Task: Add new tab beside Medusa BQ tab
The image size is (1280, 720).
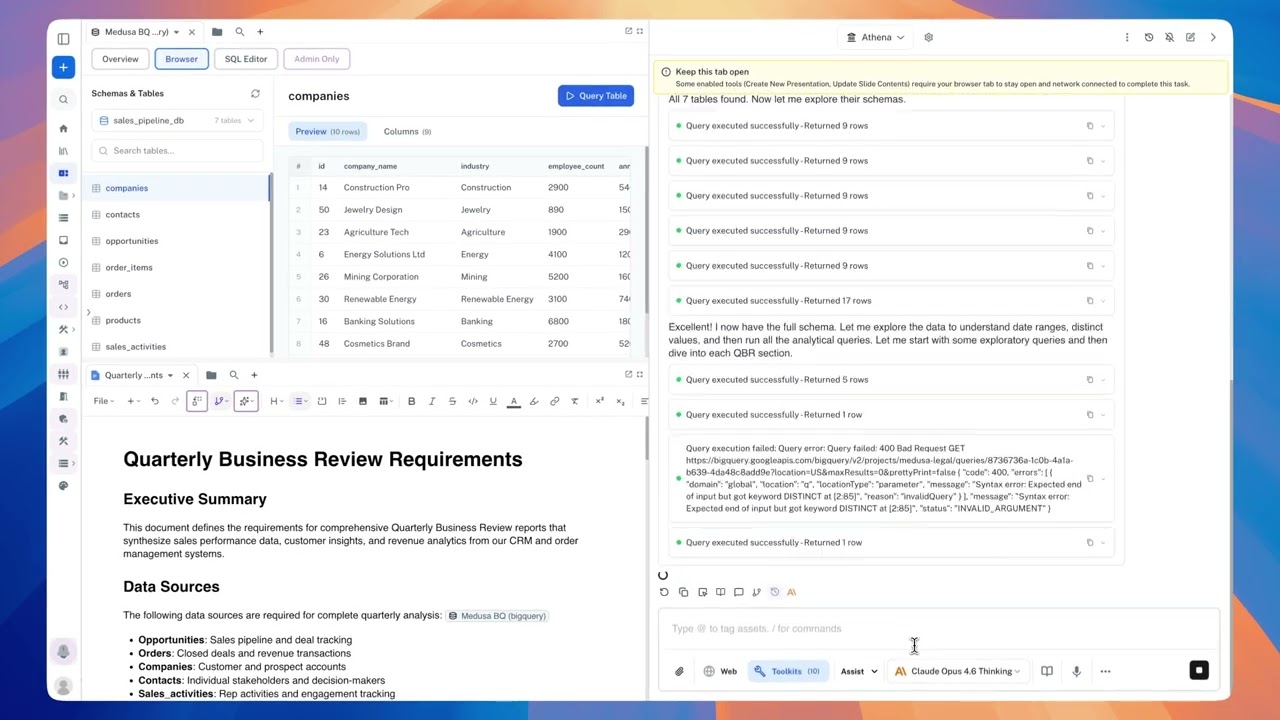Action: (260, 32)
